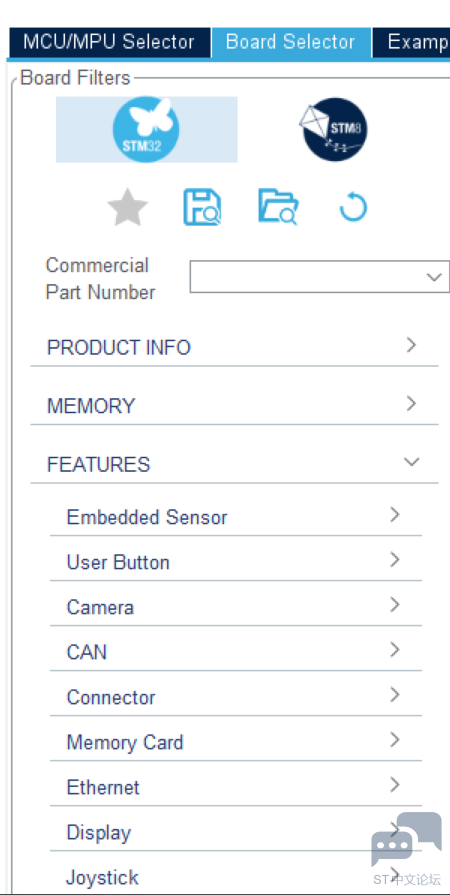The image size is (450, 895).
Task: Select the STM8 kite board filter
Action: tap(334, 130)
